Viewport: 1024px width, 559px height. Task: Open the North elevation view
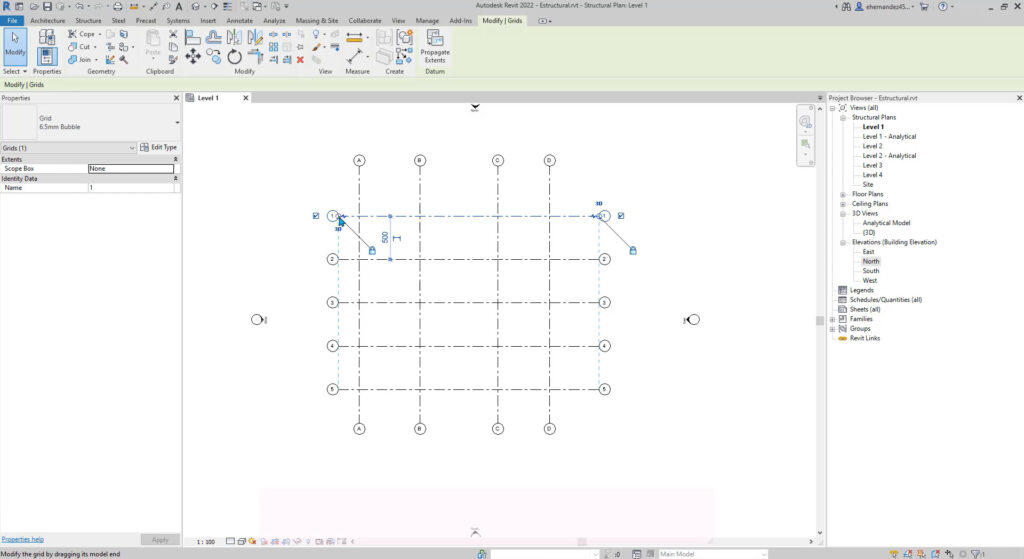pyautogui.click(x=871, y=261)
